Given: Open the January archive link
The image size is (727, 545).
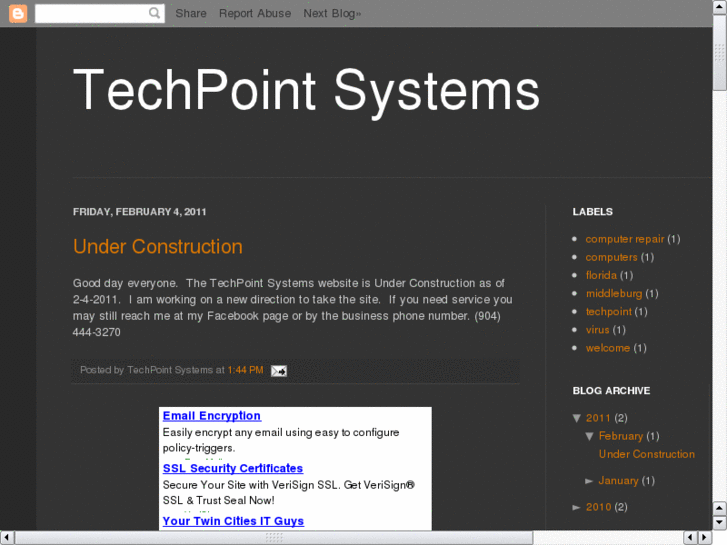Looking at the screenshot, I should (619, 481).
